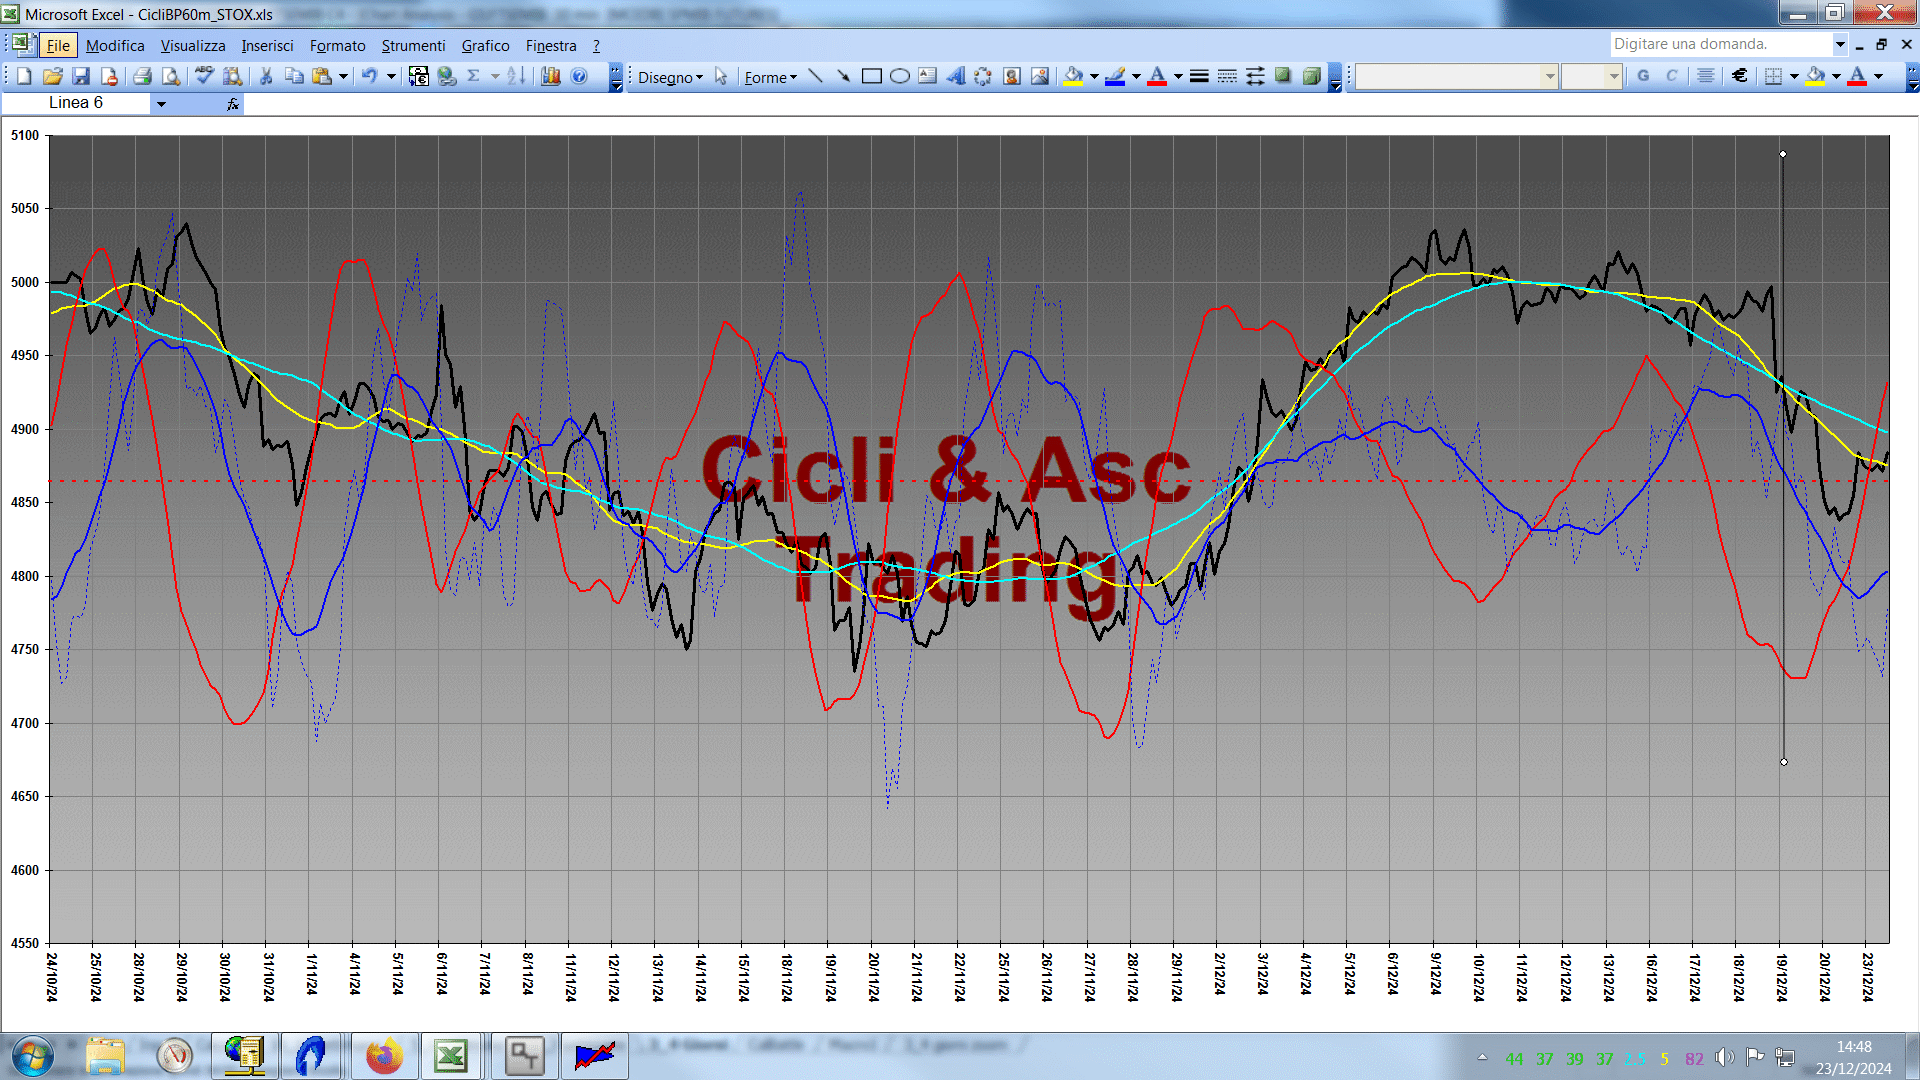Click Shadow Style icon

[x=1283, y=76]
